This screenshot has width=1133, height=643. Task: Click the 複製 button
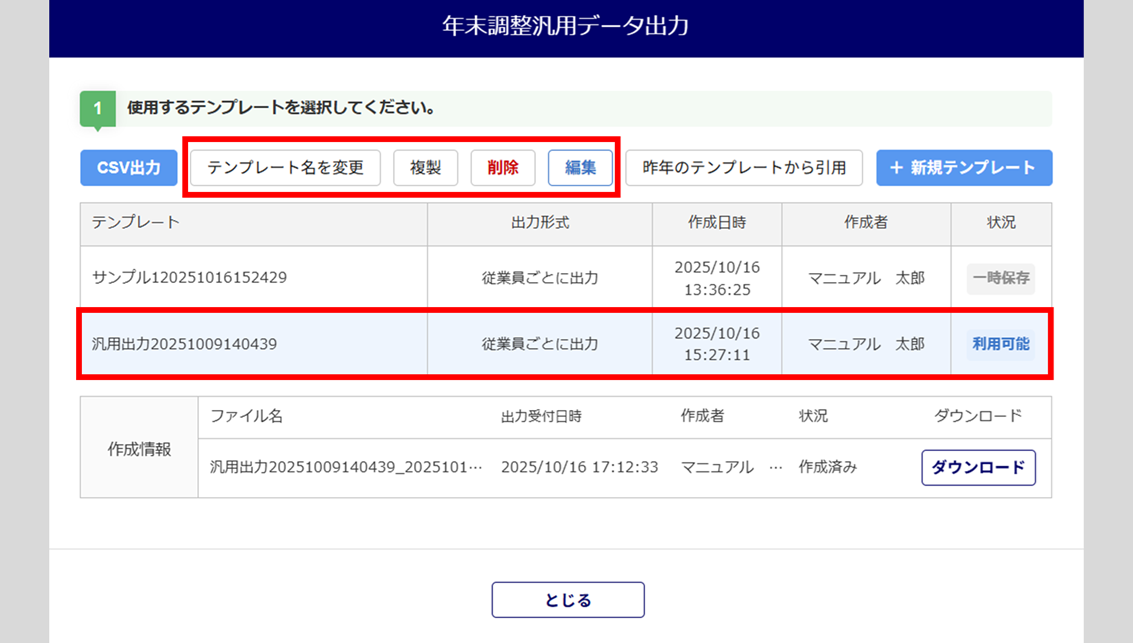[x=426, y=168]
